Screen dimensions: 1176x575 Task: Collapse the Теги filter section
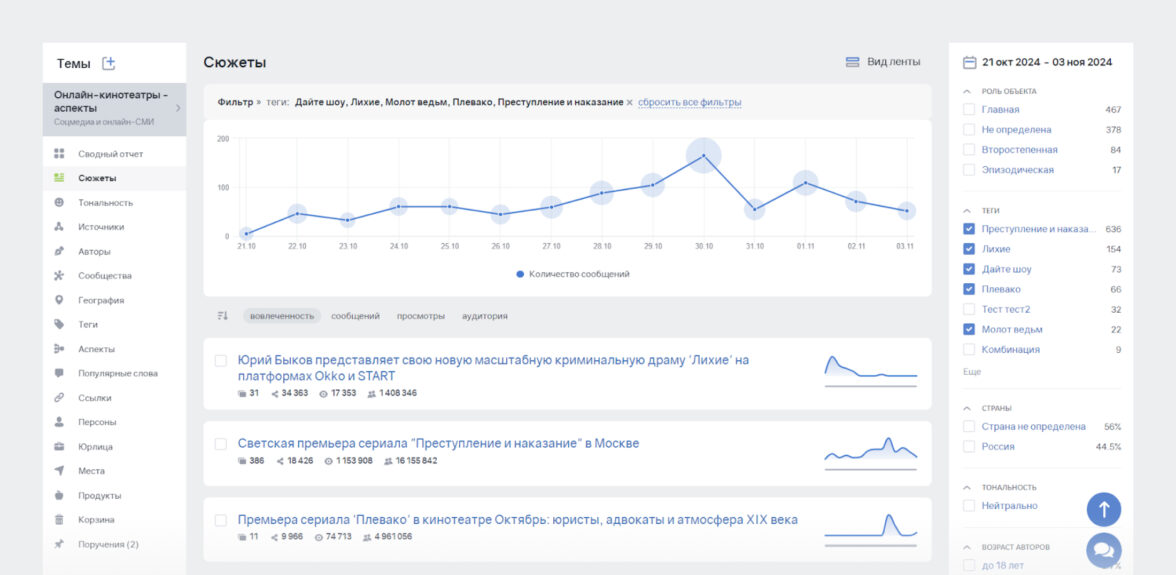pos(968,211)
